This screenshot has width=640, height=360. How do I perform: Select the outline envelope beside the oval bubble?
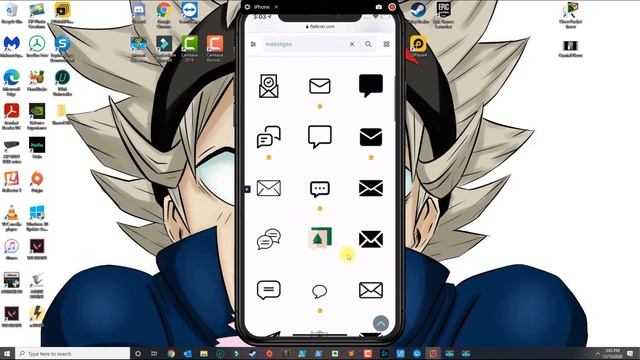pos(371,290)
